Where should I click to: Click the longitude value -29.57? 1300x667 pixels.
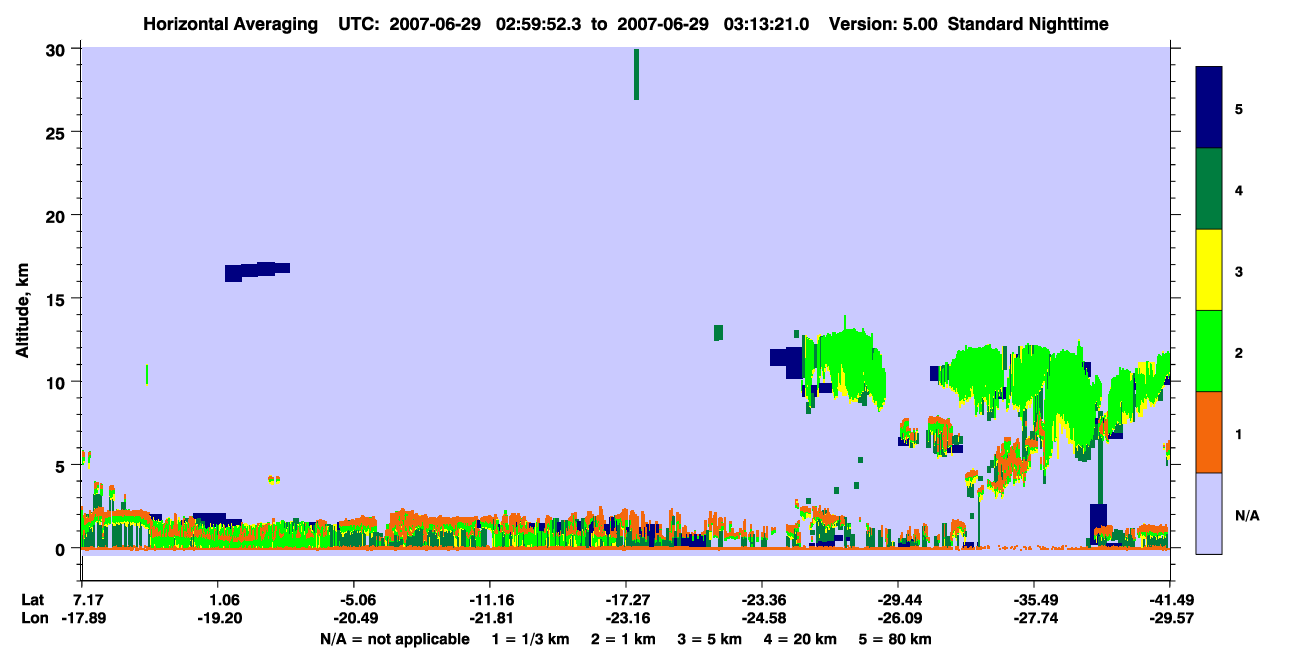tap(1170, 619)
